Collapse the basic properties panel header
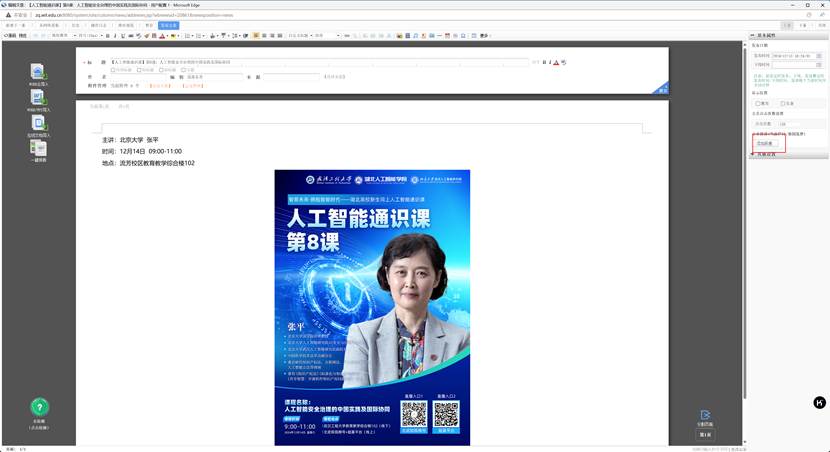Image resolution: width=830 pixels, height=452 pixels. pos(788,35)
